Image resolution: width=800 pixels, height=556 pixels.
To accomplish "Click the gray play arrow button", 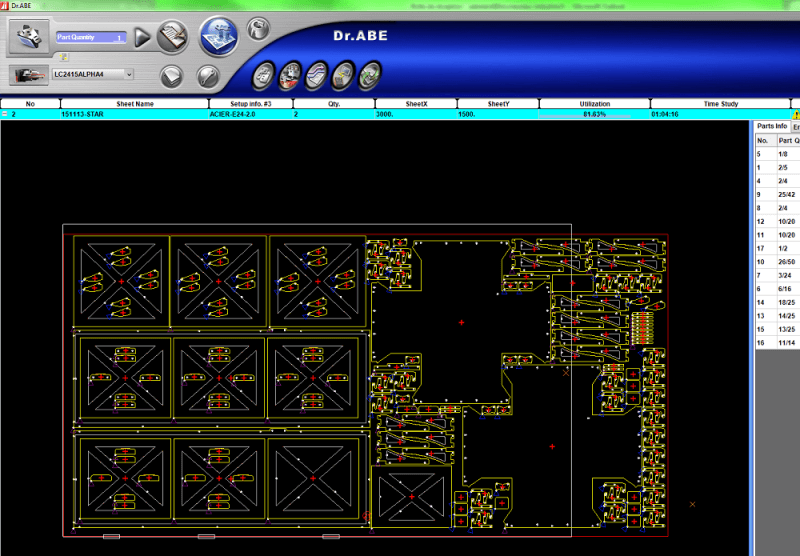I will (x=142, y=37).
